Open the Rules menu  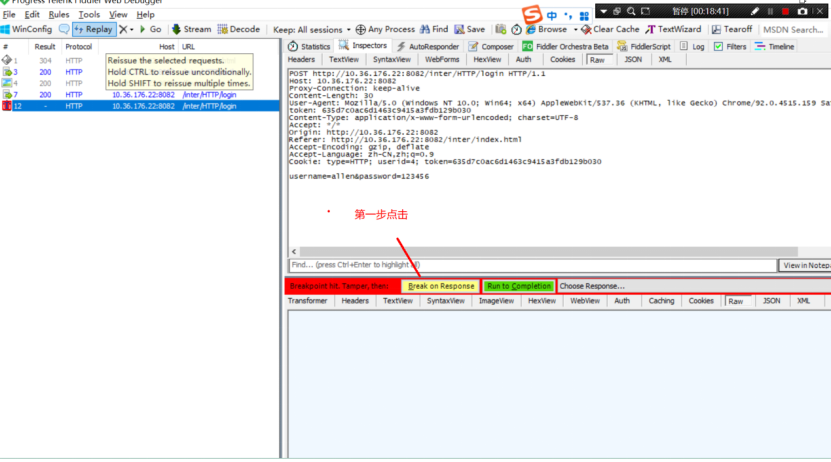pos(59,14)
